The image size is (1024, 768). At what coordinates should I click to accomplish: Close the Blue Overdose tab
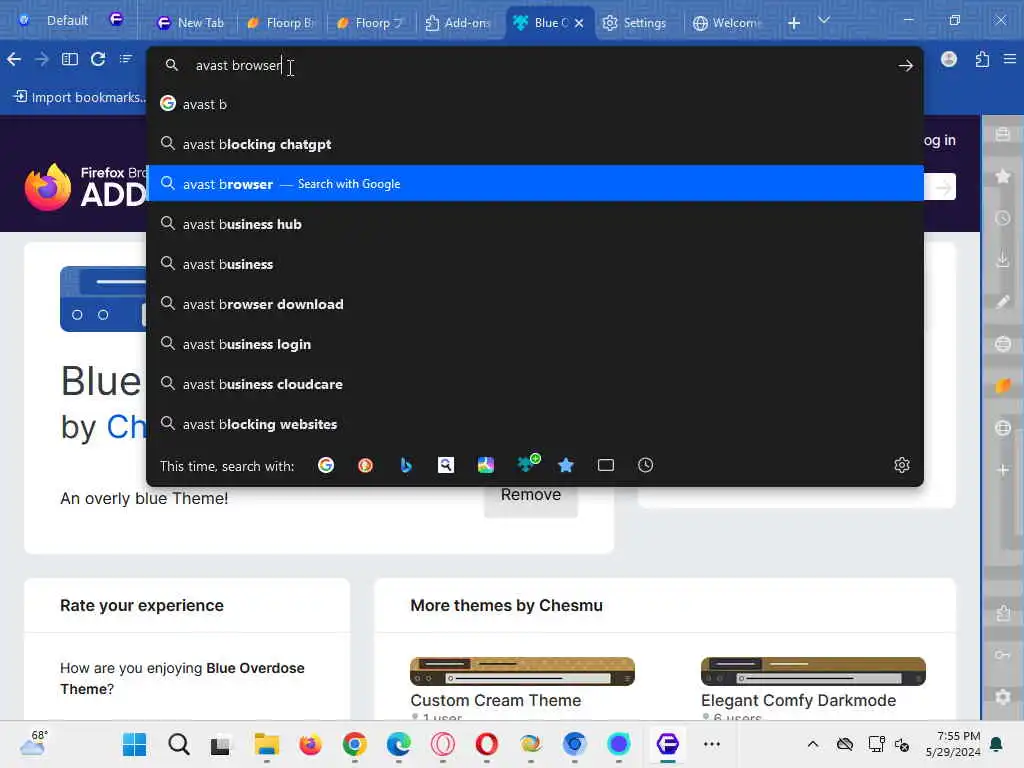[579, 23]
